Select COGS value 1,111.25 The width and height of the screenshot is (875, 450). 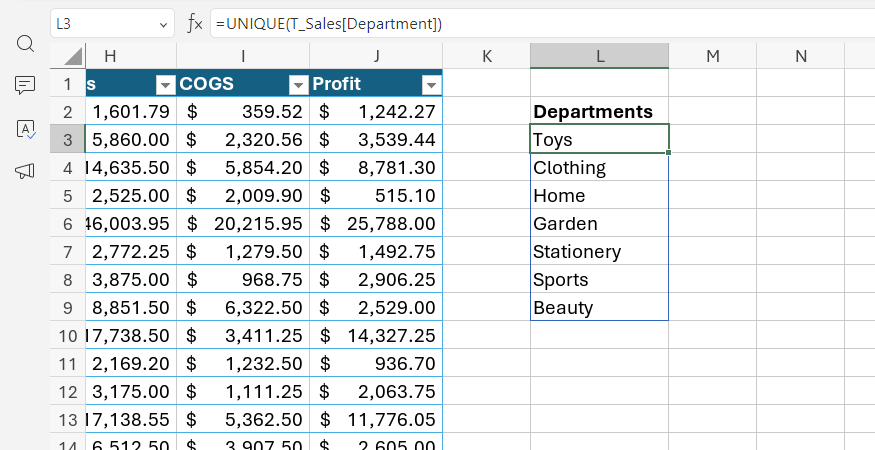(243, 391)
